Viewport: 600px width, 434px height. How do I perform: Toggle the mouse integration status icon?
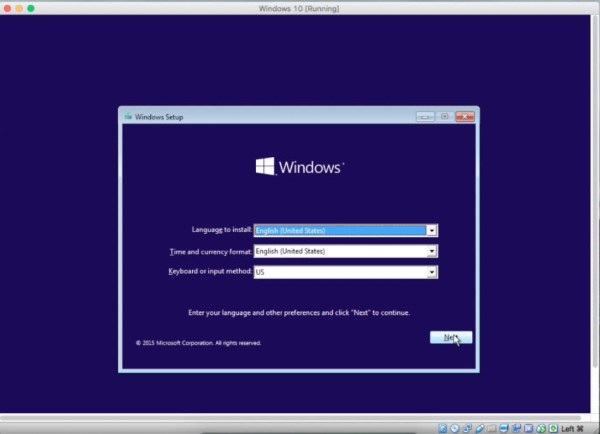coord(541,428)
